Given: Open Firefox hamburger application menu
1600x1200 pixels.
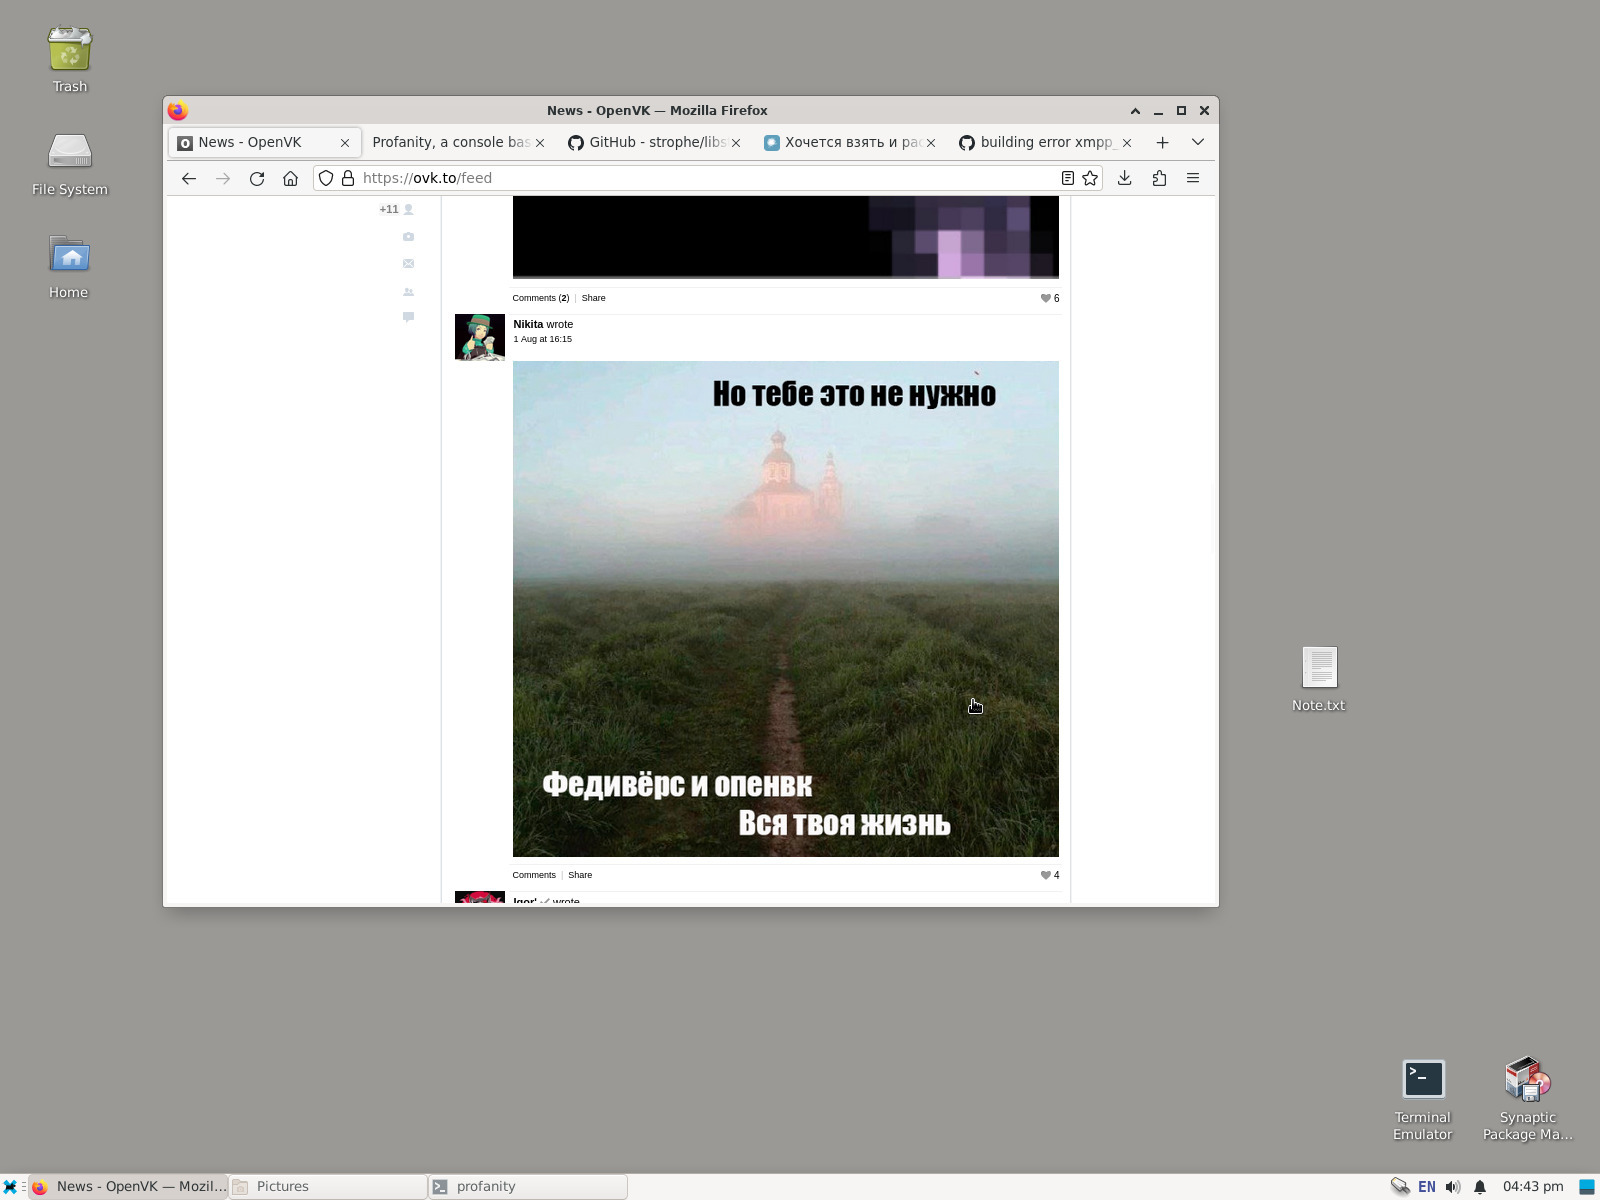Looking at the screenshot, I should coord(1193,178).
